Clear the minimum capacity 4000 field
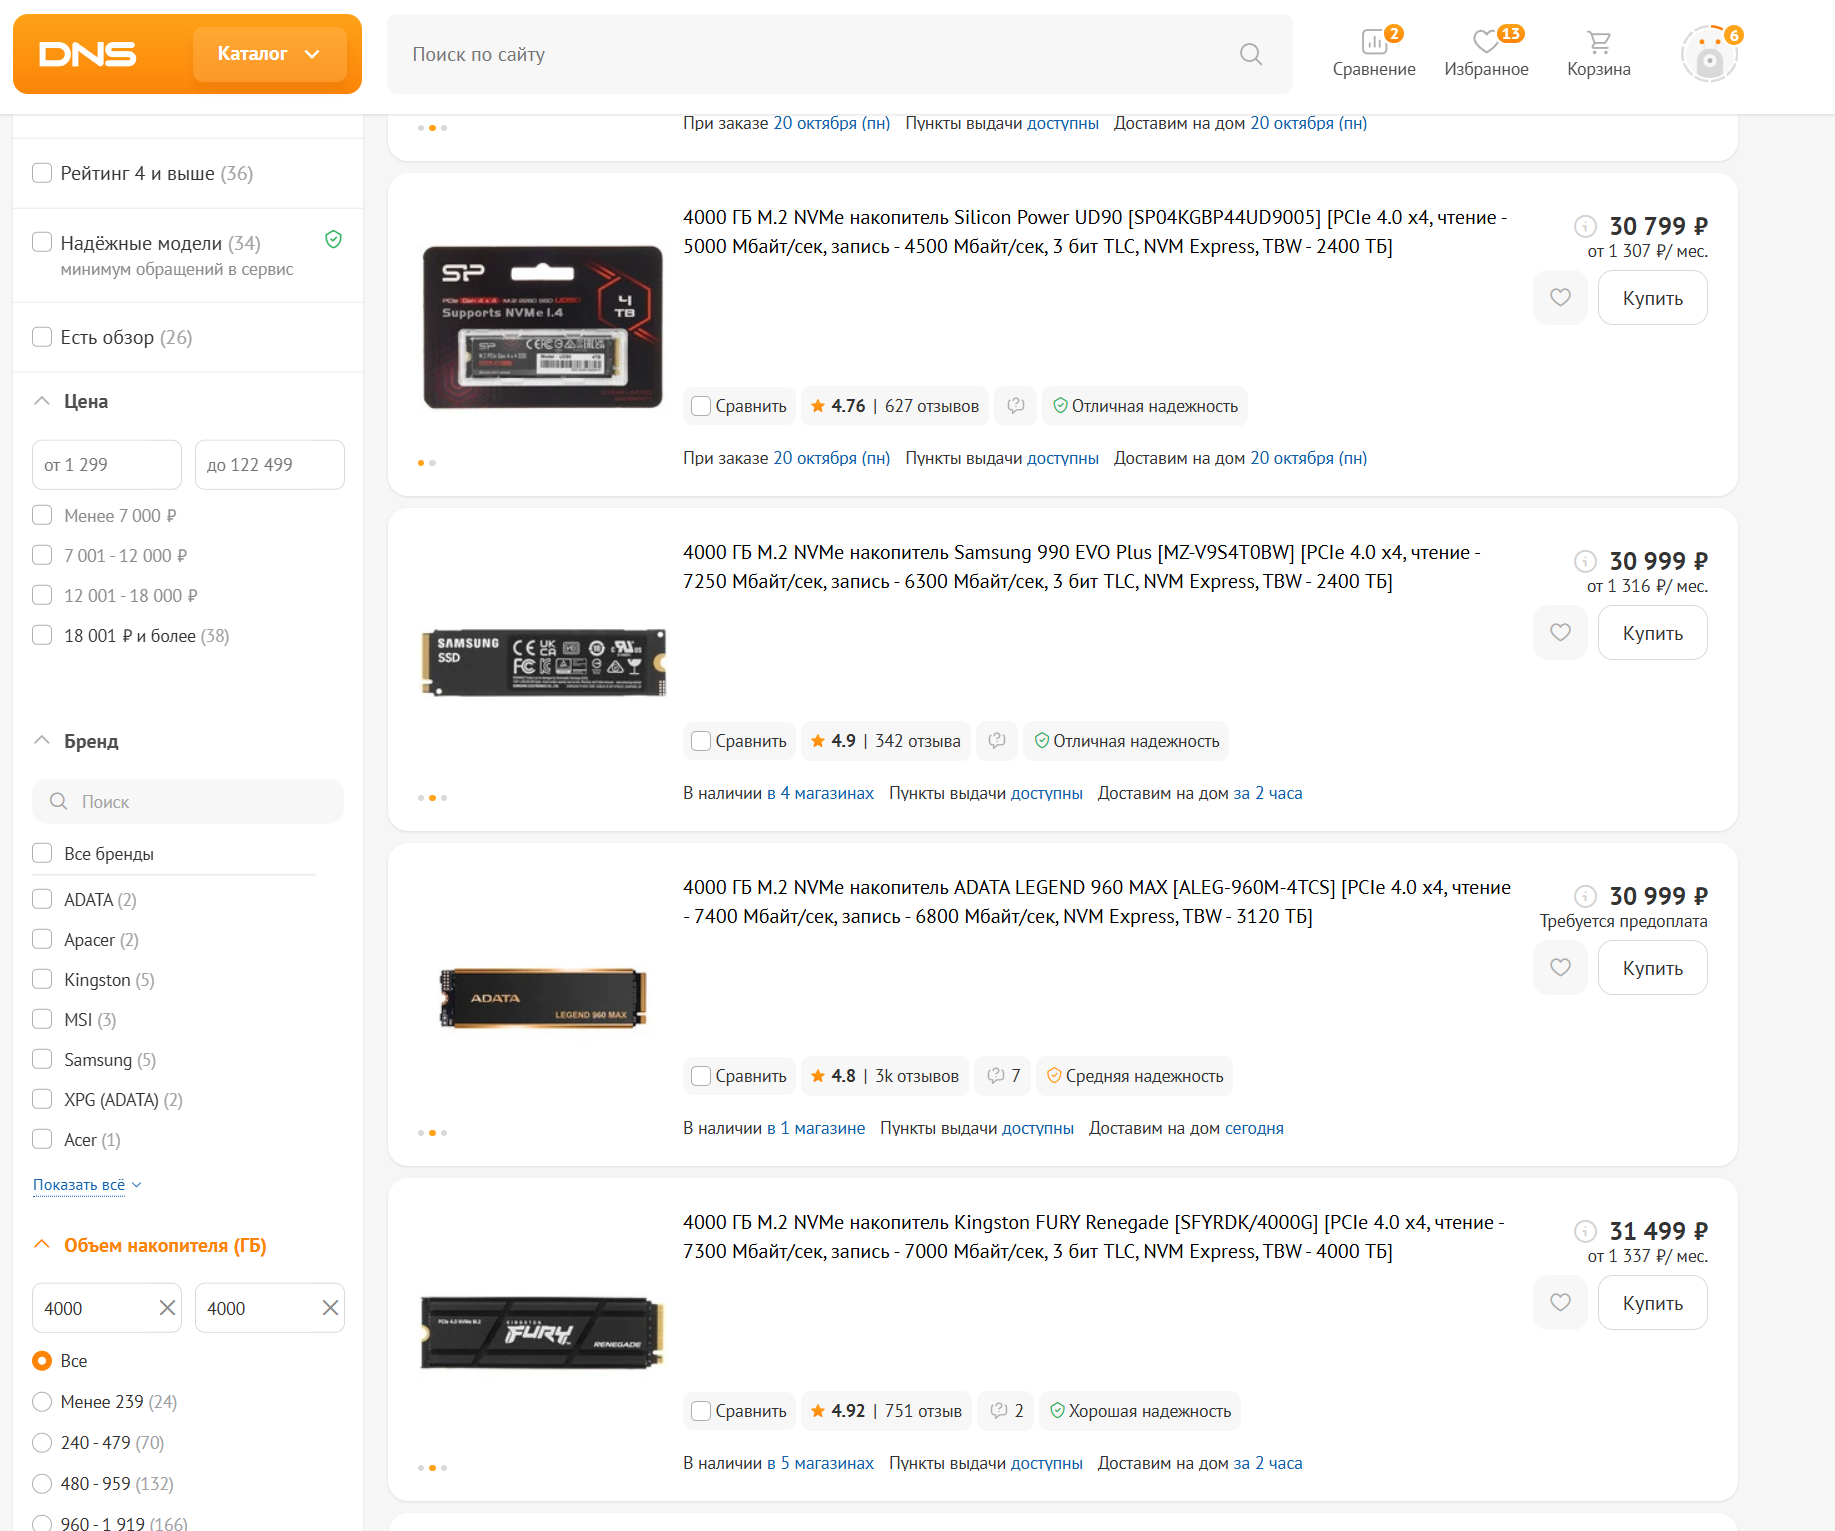The image size is (1835, 1531). click(x=167, y=1308)
